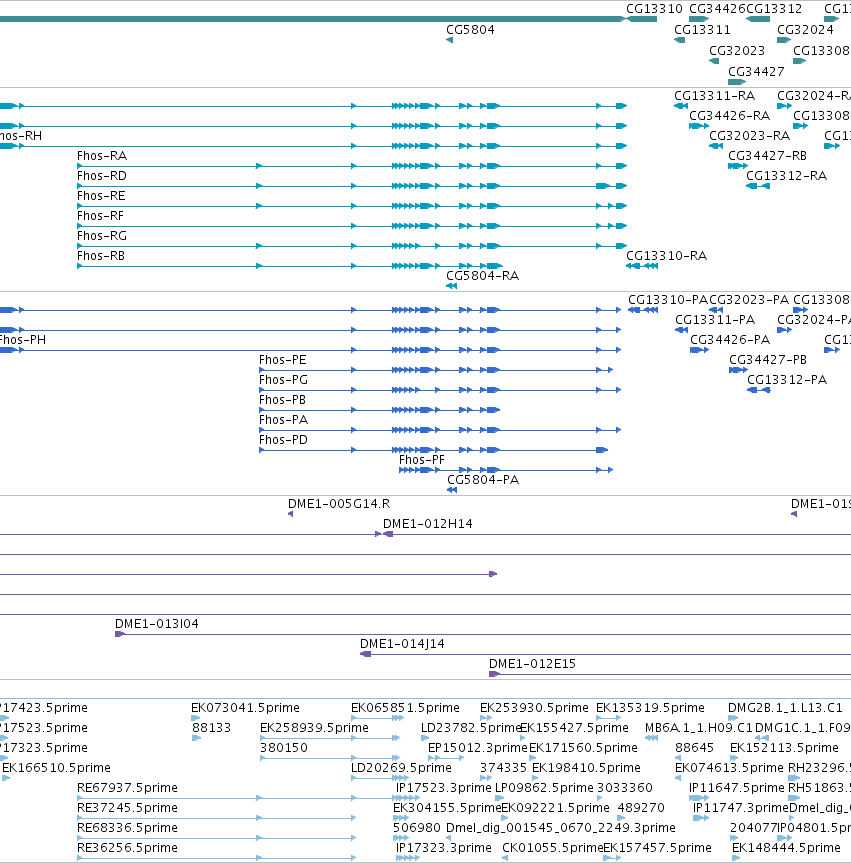Screen dimensions: 851x863
Task: Select the EK166510.5prime EST label
Action: pyautogui.click(x=56, y=768)
